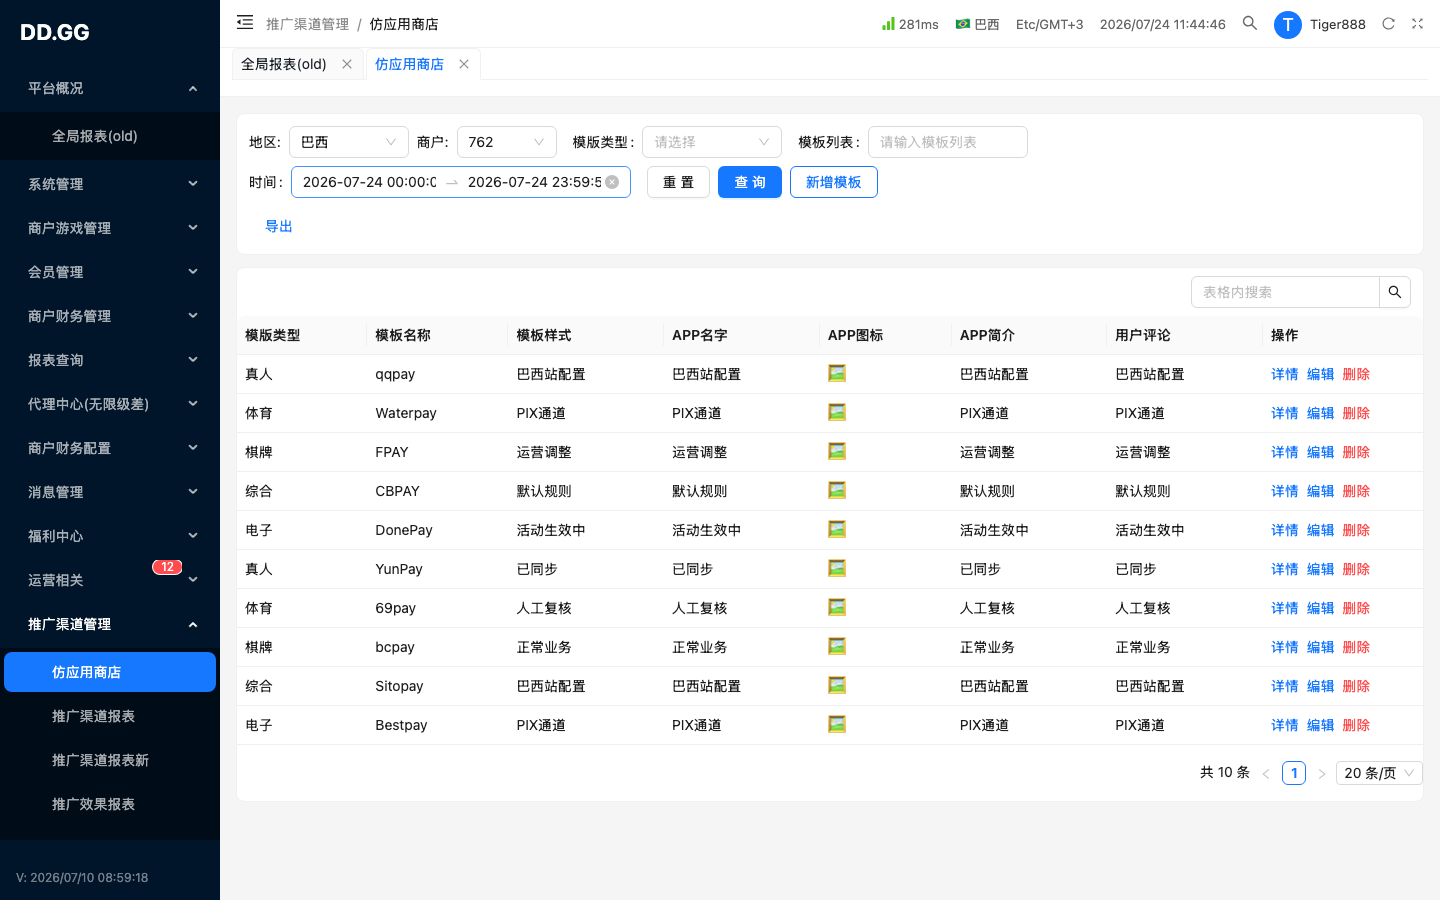The width and height of the screenshot is (1440, 900).
Task: Toggle fullscreen with the expand icon
Action: [x=1417, y=23]
